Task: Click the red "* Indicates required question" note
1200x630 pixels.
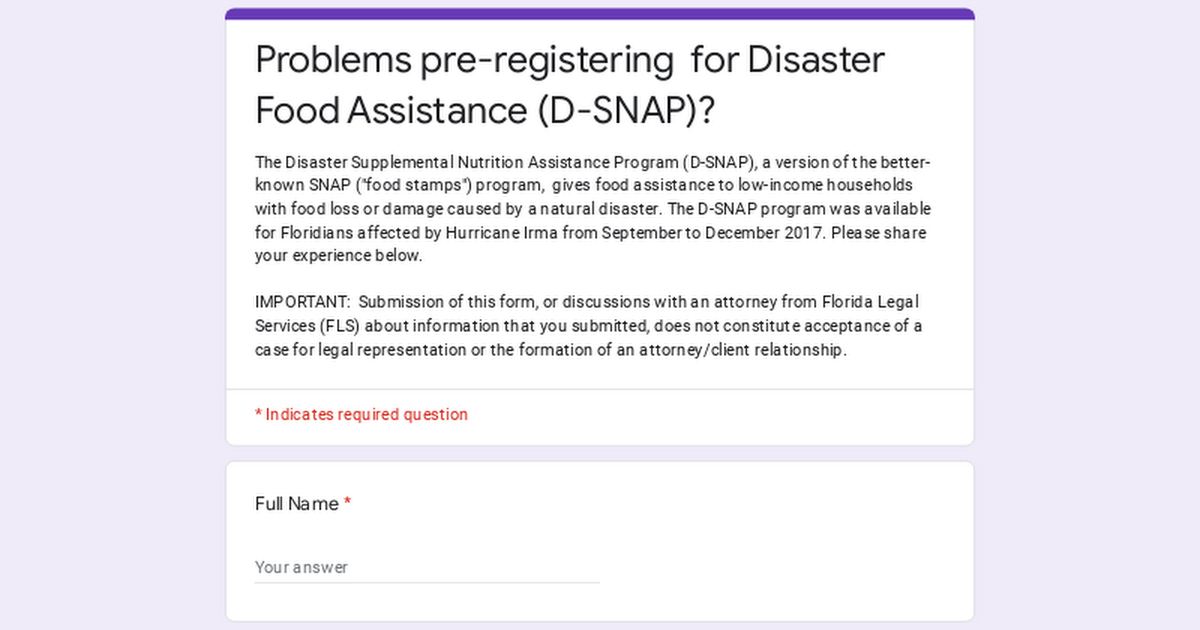Action: [361, 414]
